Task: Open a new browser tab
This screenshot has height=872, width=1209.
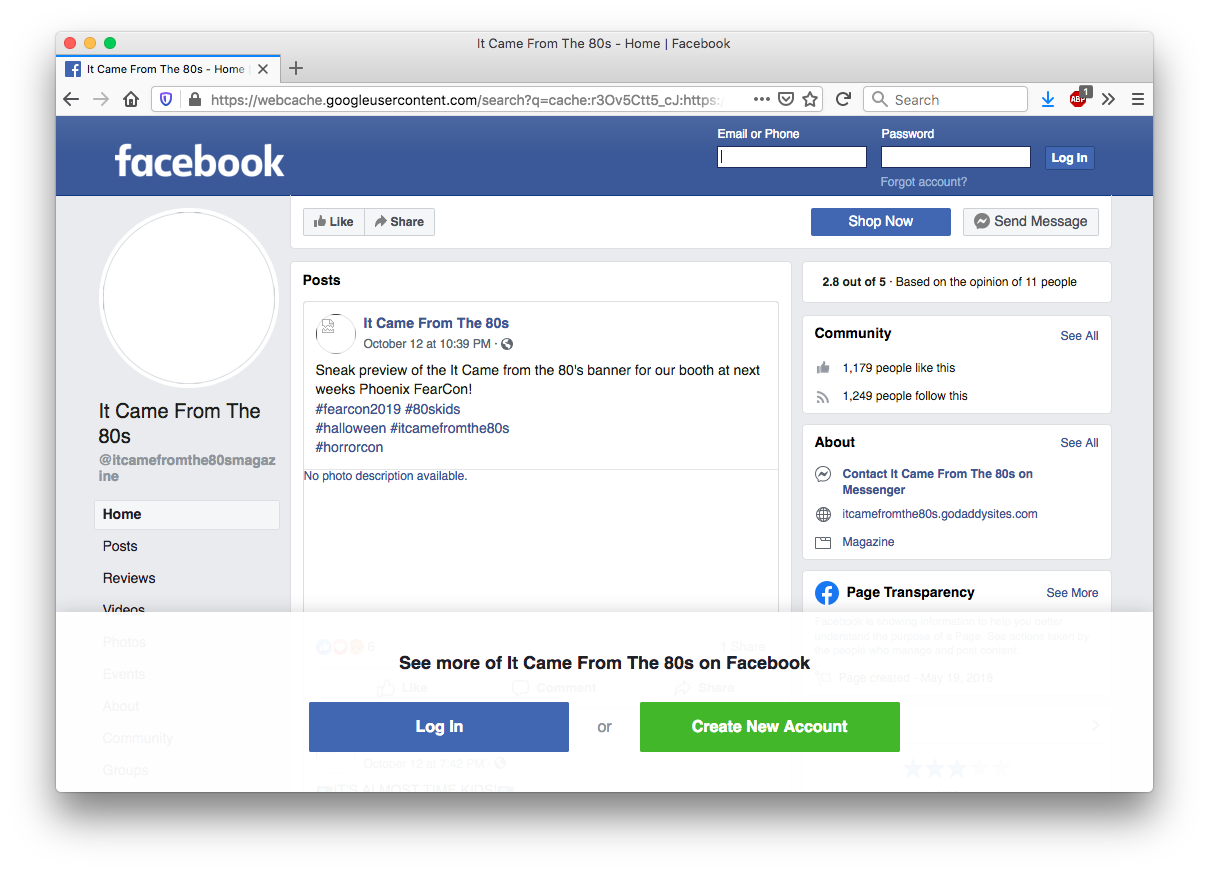Action: coord(295,69)
